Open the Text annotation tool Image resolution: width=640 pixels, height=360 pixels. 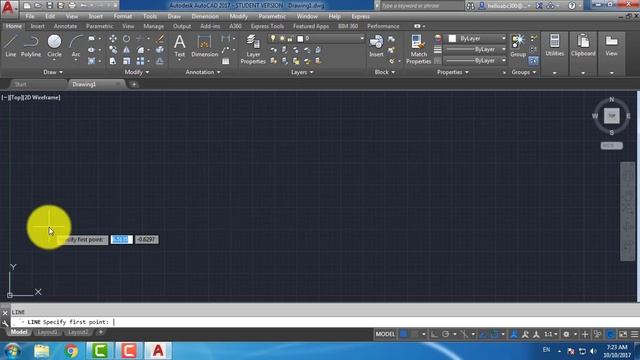pyautogui.click(x=180, y=46)
